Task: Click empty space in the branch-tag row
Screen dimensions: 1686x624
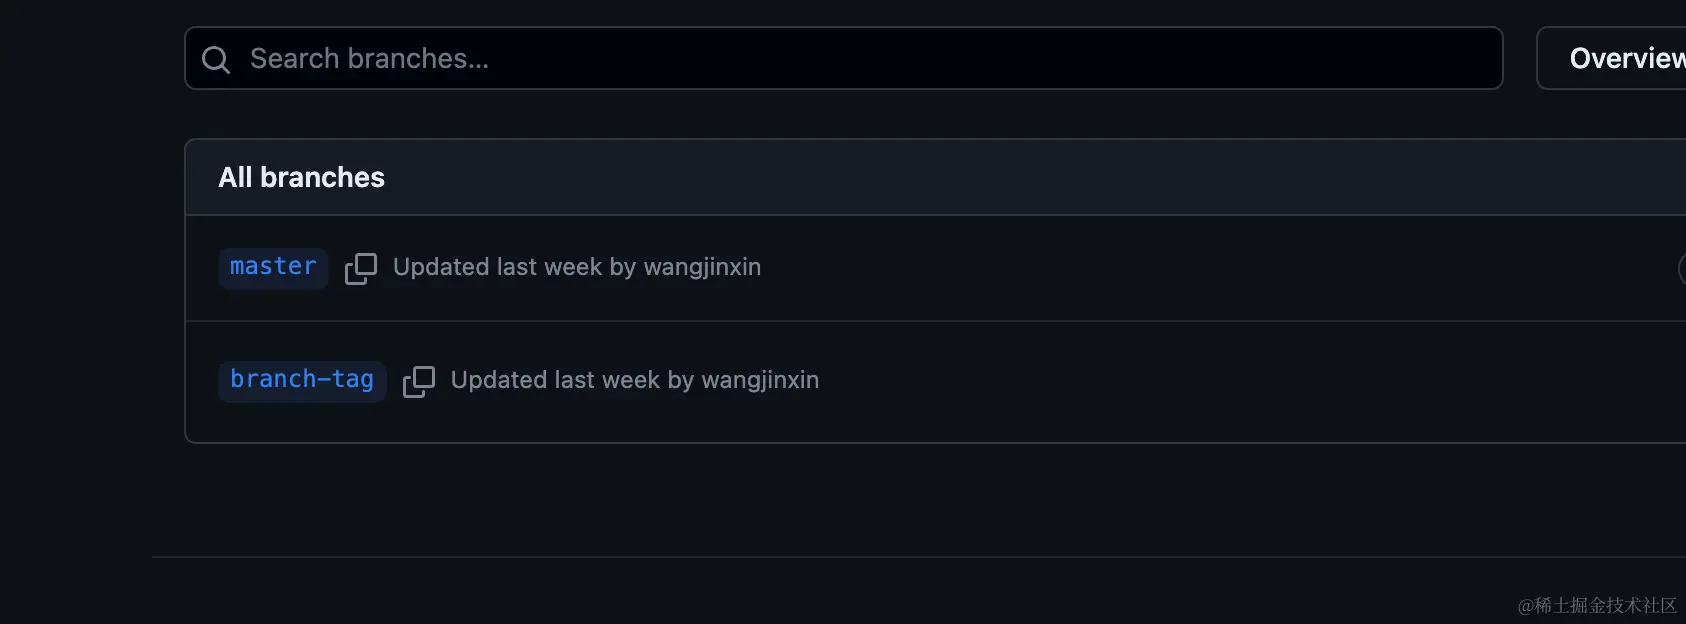Action: coord(1200,381)
